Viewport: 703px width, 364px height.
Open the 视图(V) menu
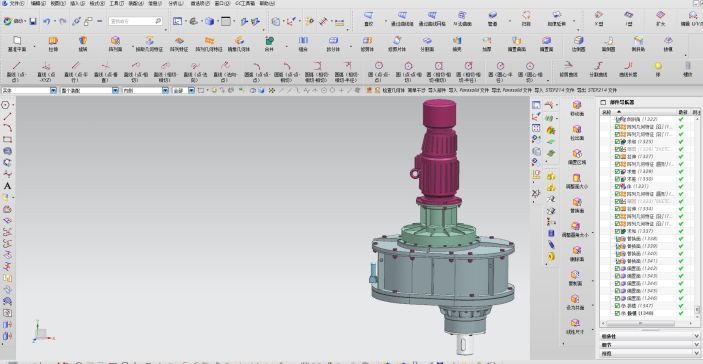[57, 3]
